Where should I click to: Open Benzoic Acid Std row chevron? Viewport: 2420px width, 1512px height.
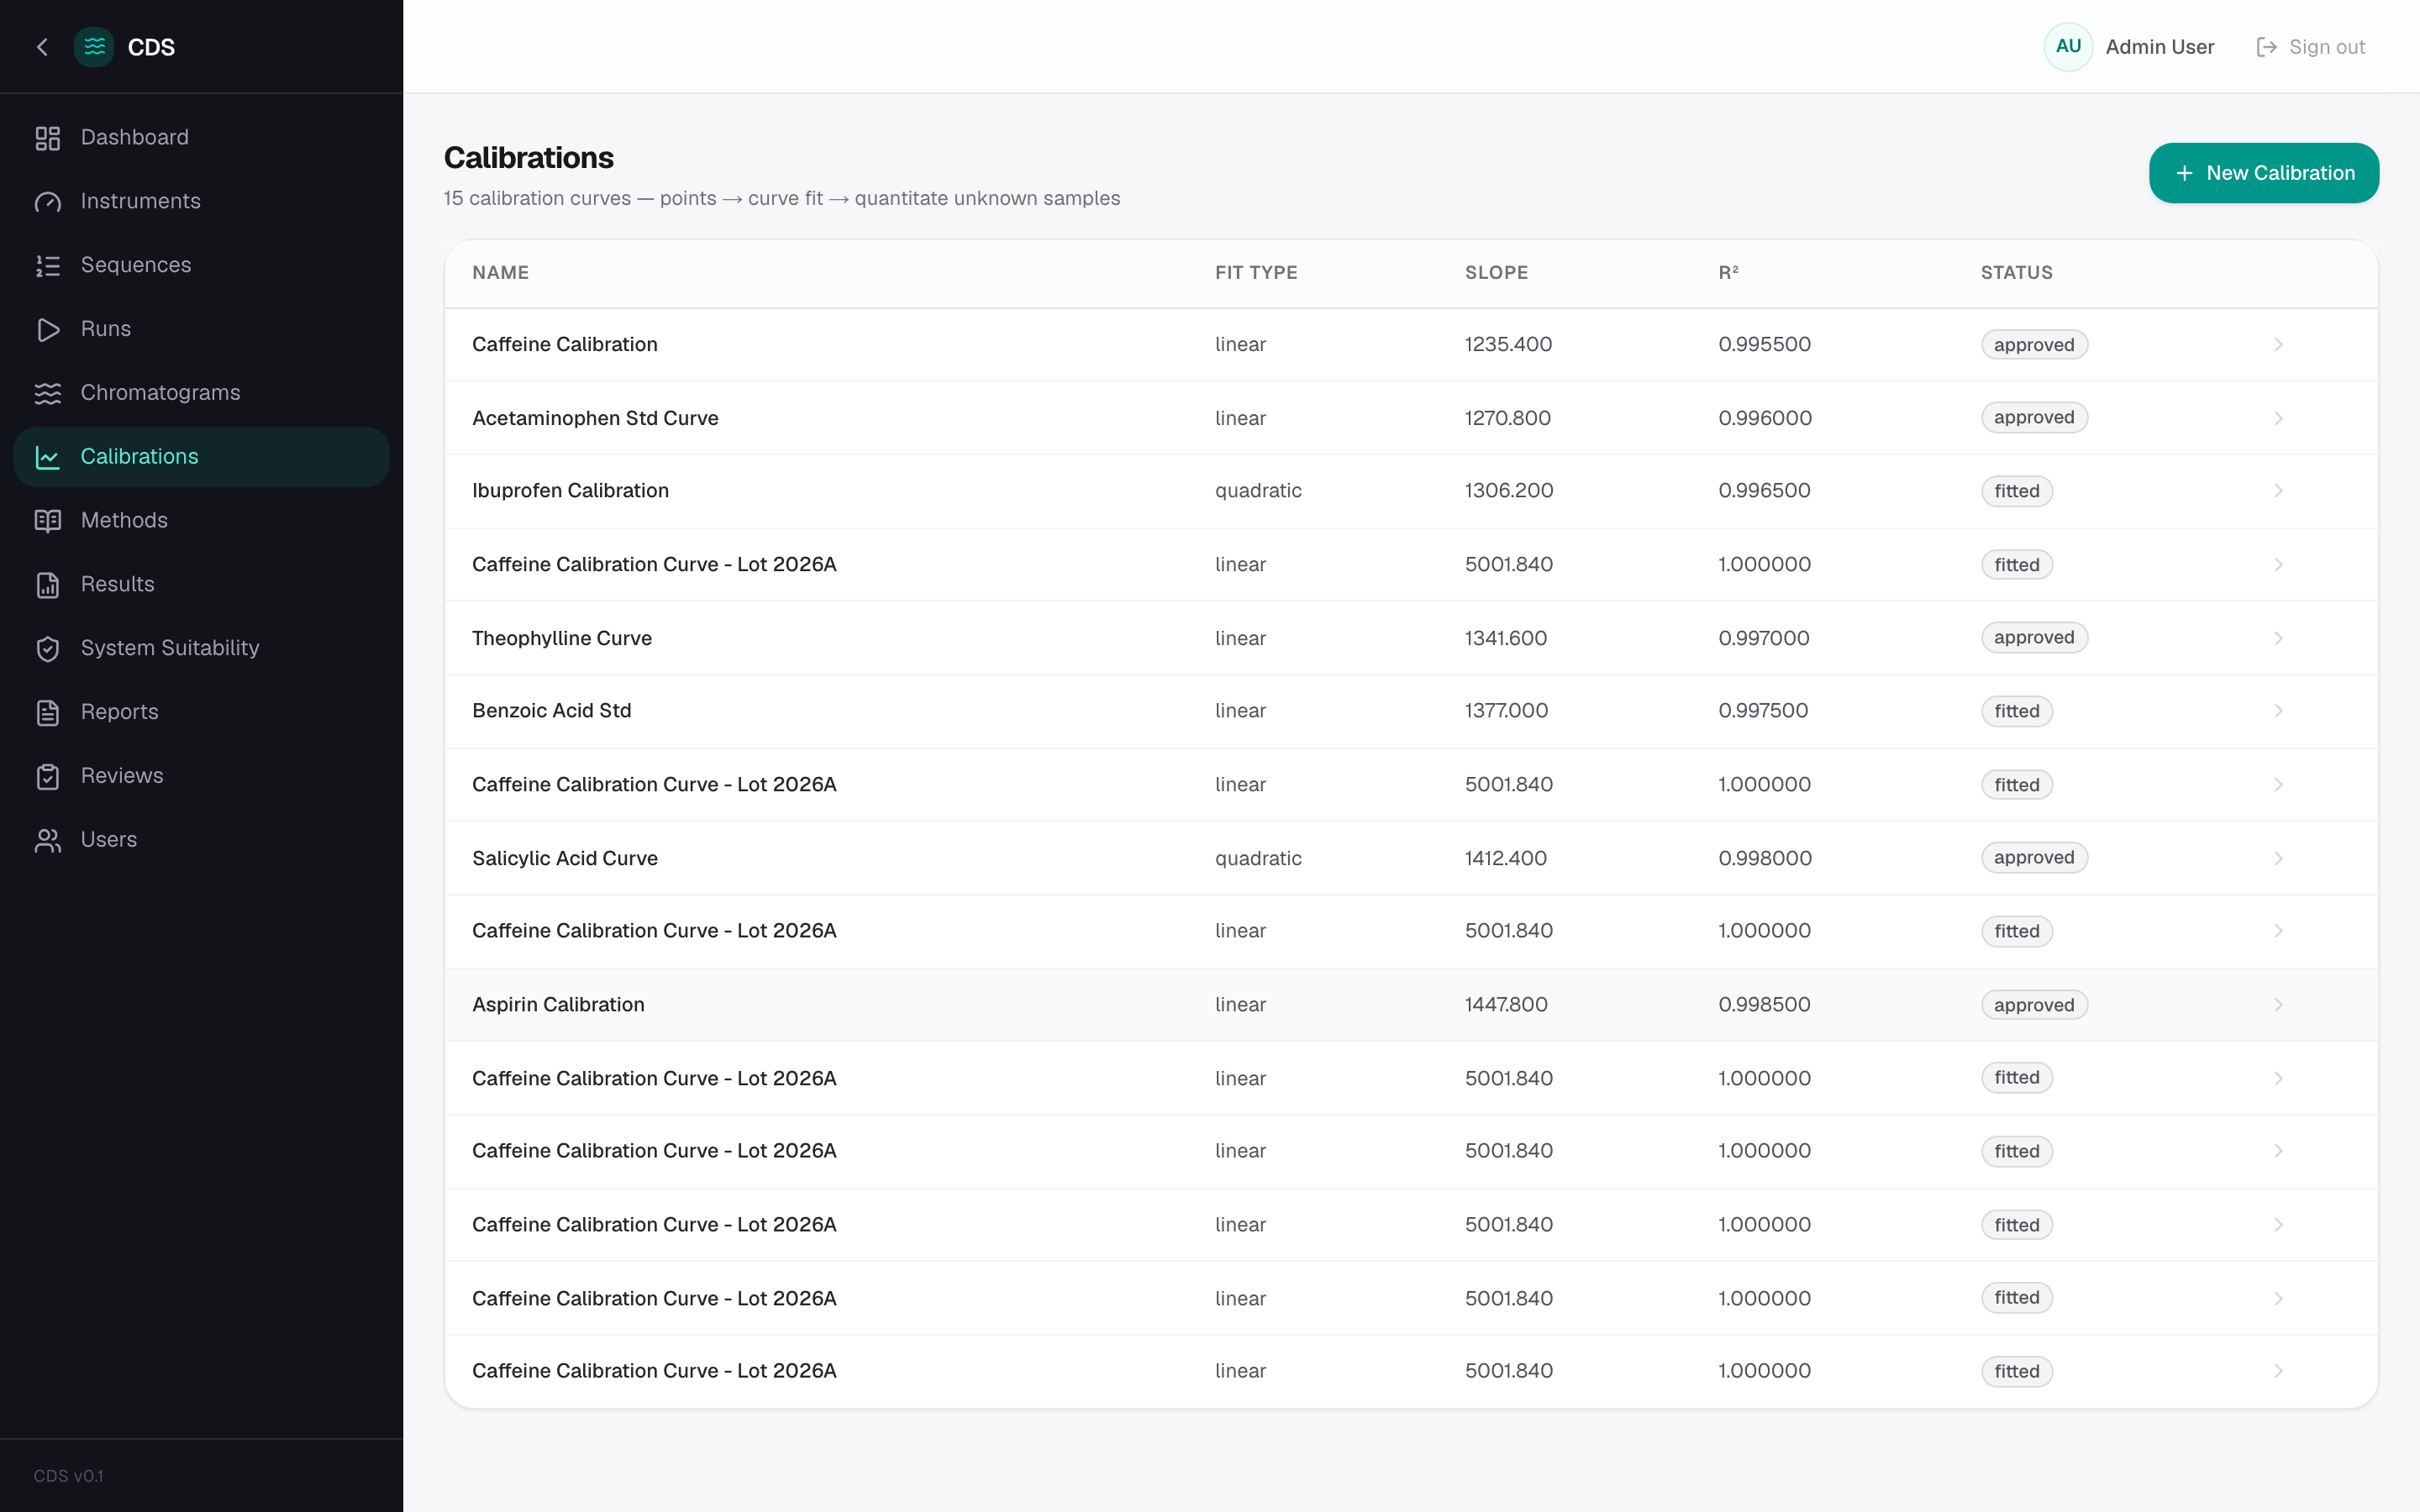coord(2278,711)
